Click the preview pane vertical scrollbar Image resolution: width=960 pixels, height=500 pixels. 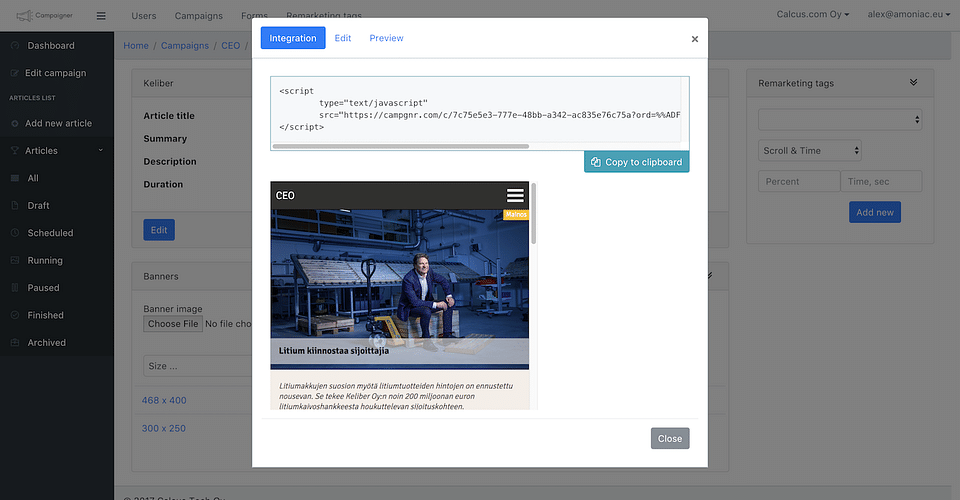click(533, 214)
